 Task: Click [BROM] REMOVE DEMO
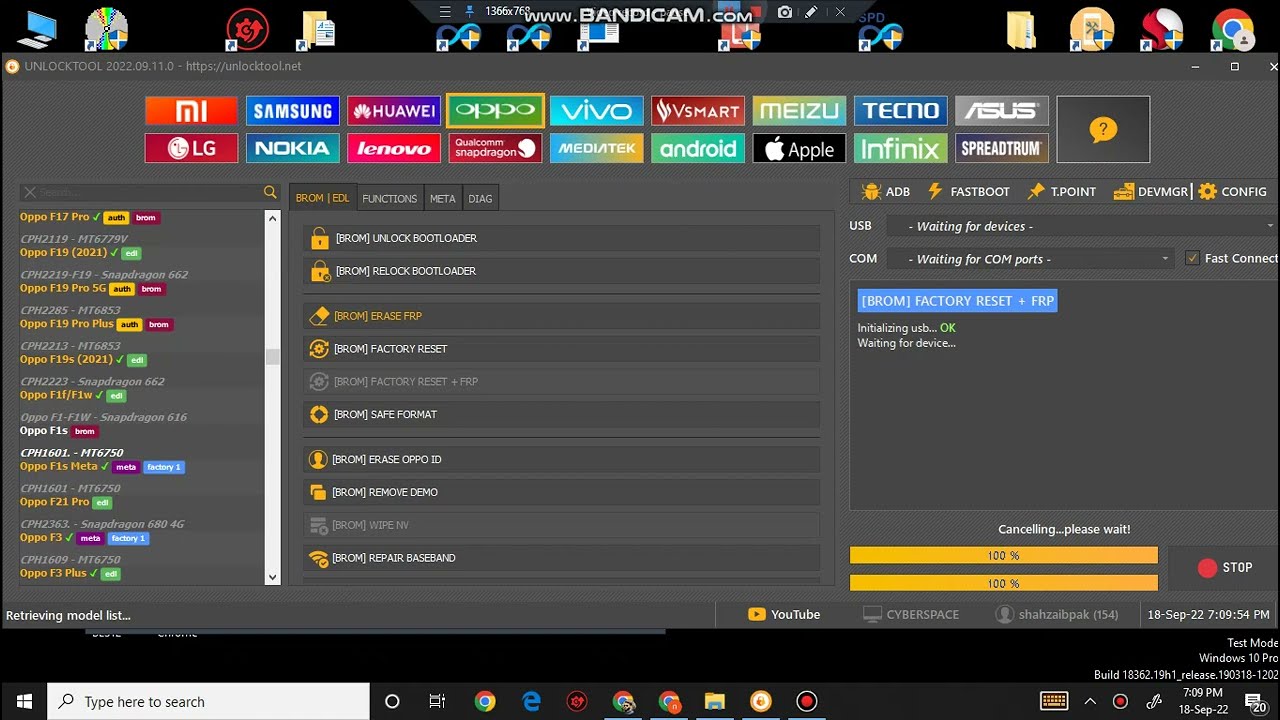click(561, 492)
